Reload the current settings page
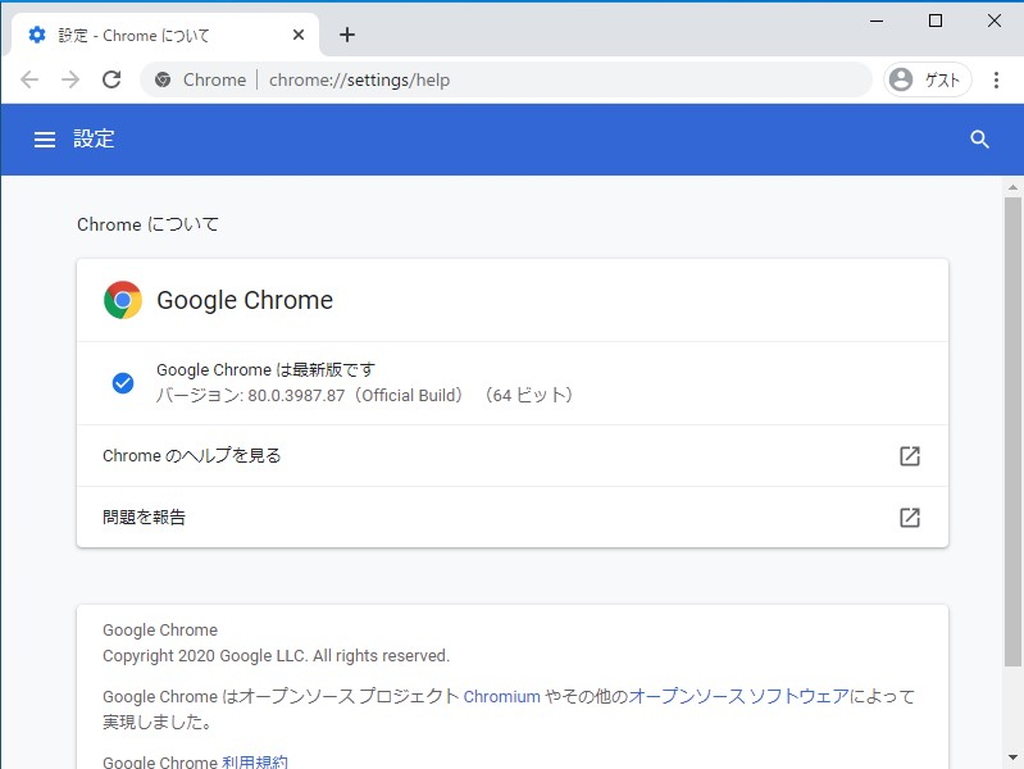 click(x=111, y=79)
